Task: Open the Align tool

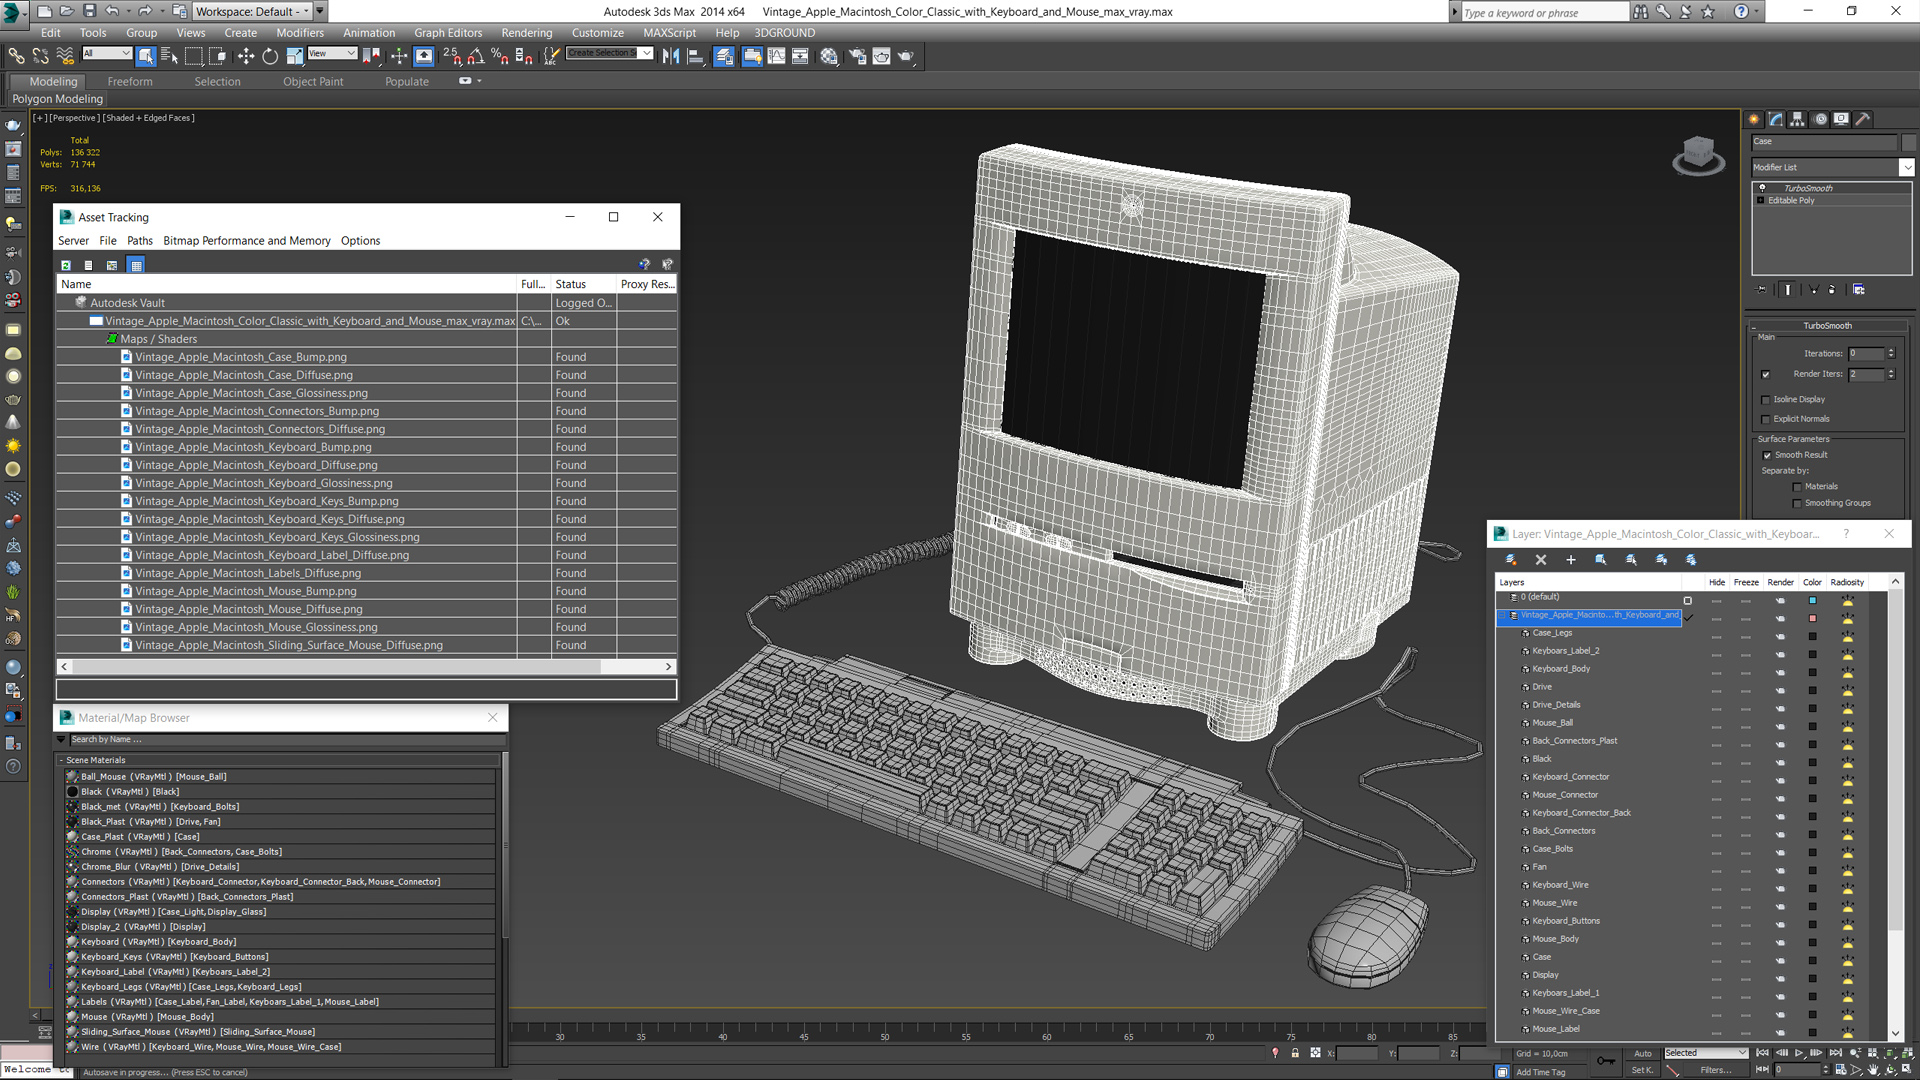Action: tap(696, 56)
